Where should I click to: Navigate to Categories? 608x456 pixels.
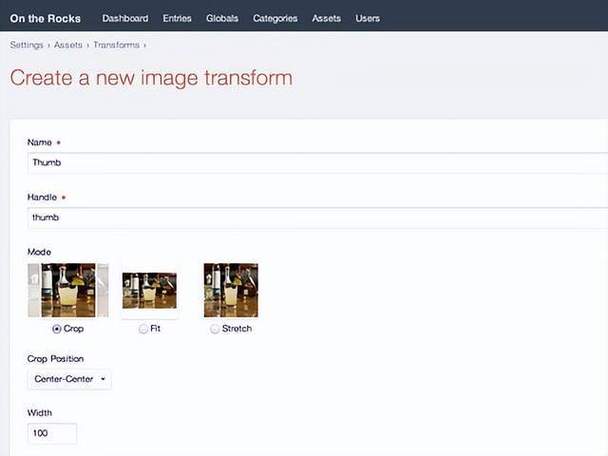(x=275, y=18)
